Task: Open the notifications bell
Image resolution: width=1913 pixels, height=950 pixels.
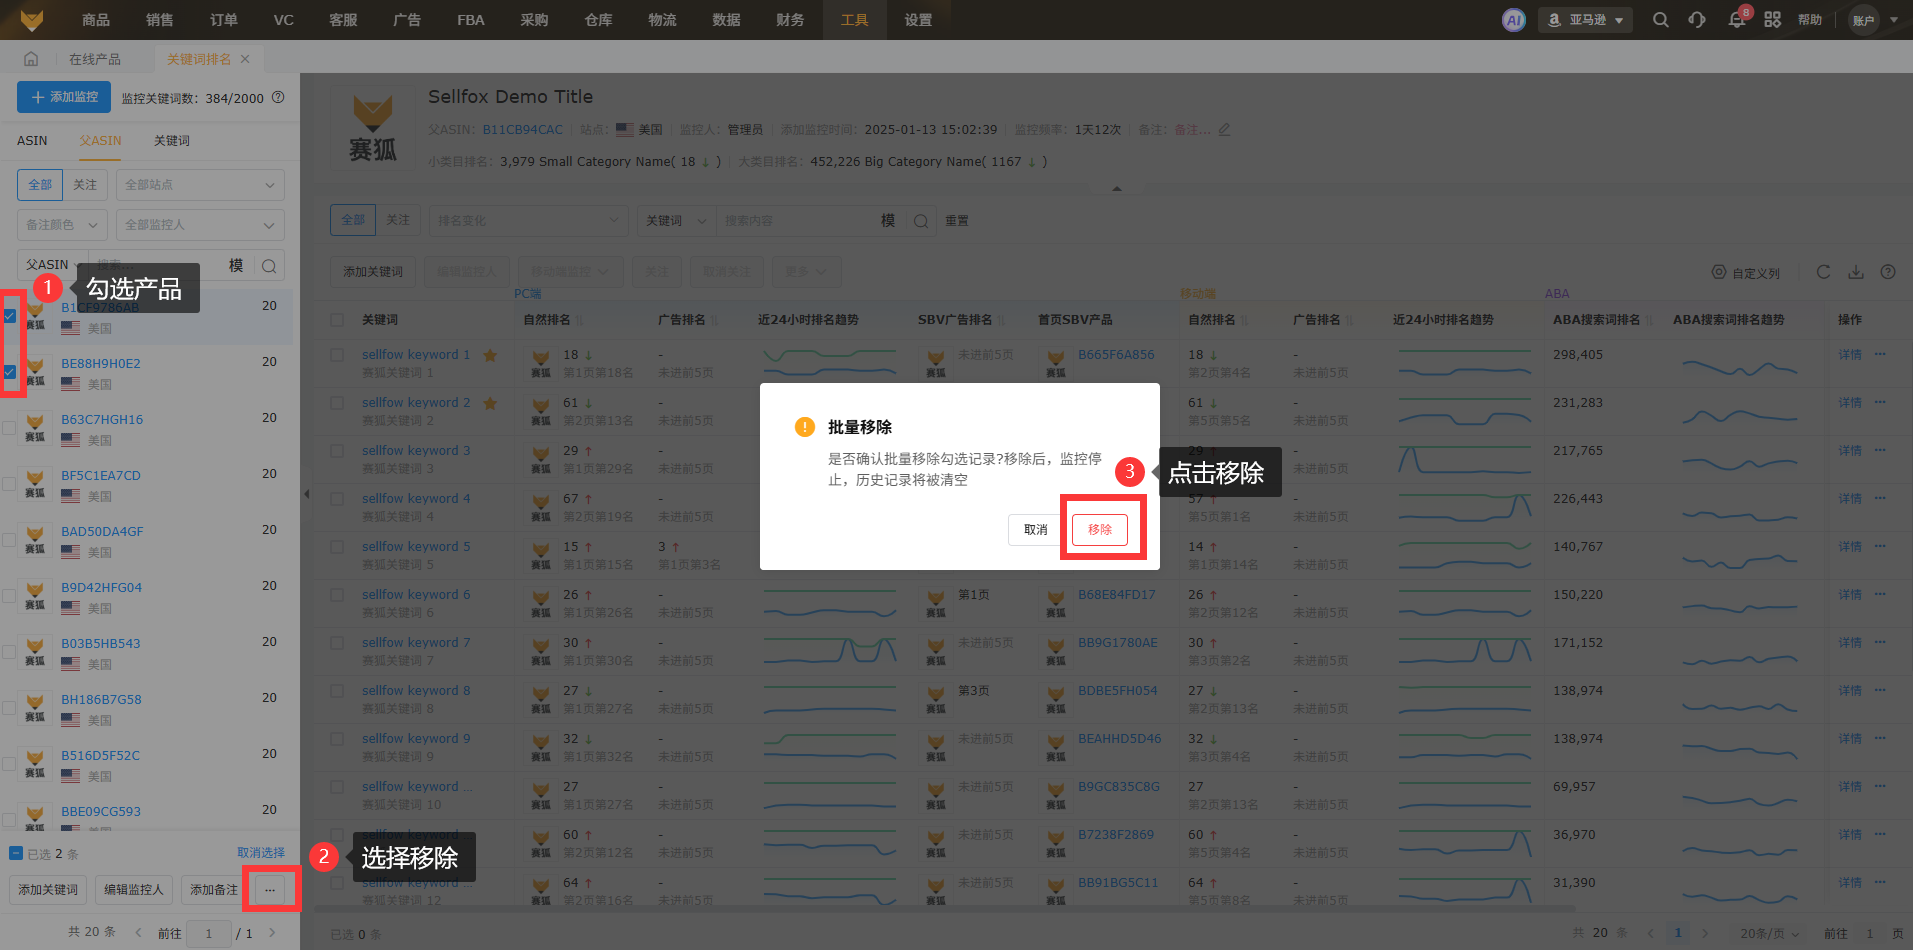Action: [1737, 20]
